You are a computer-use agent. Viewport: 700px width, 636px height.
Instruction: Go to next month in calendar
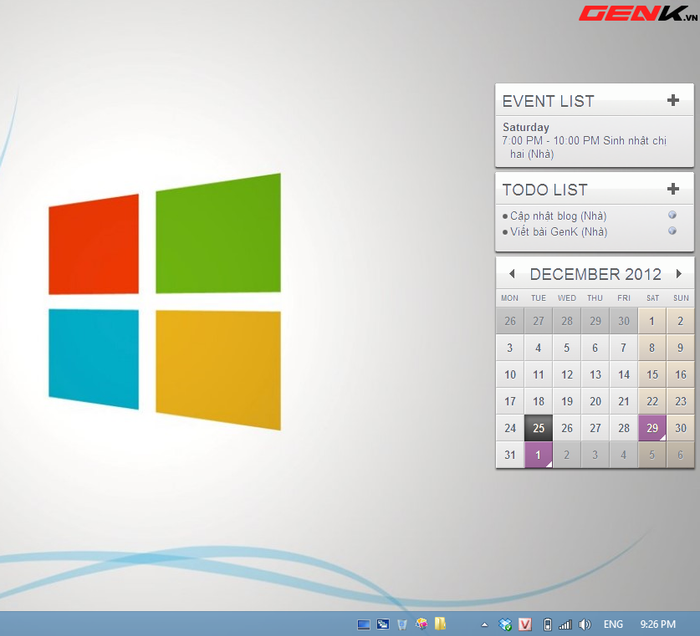tap(679, 274)
